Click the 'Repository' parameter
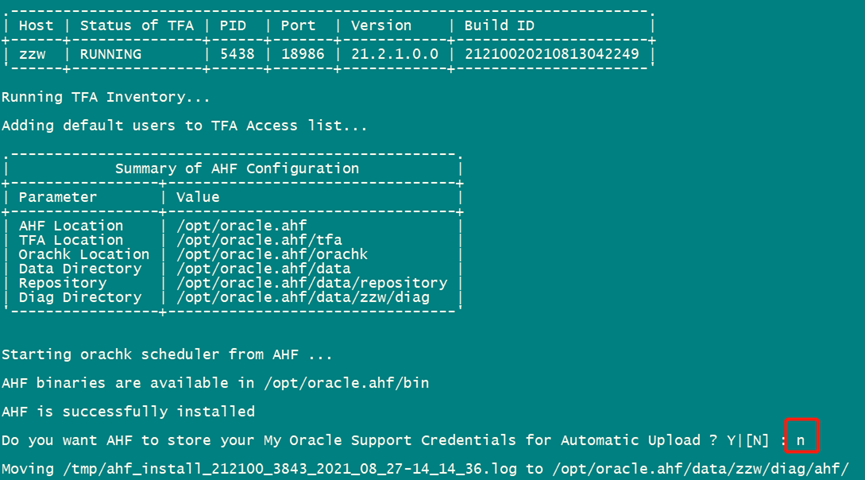 [x=62, y=283]
